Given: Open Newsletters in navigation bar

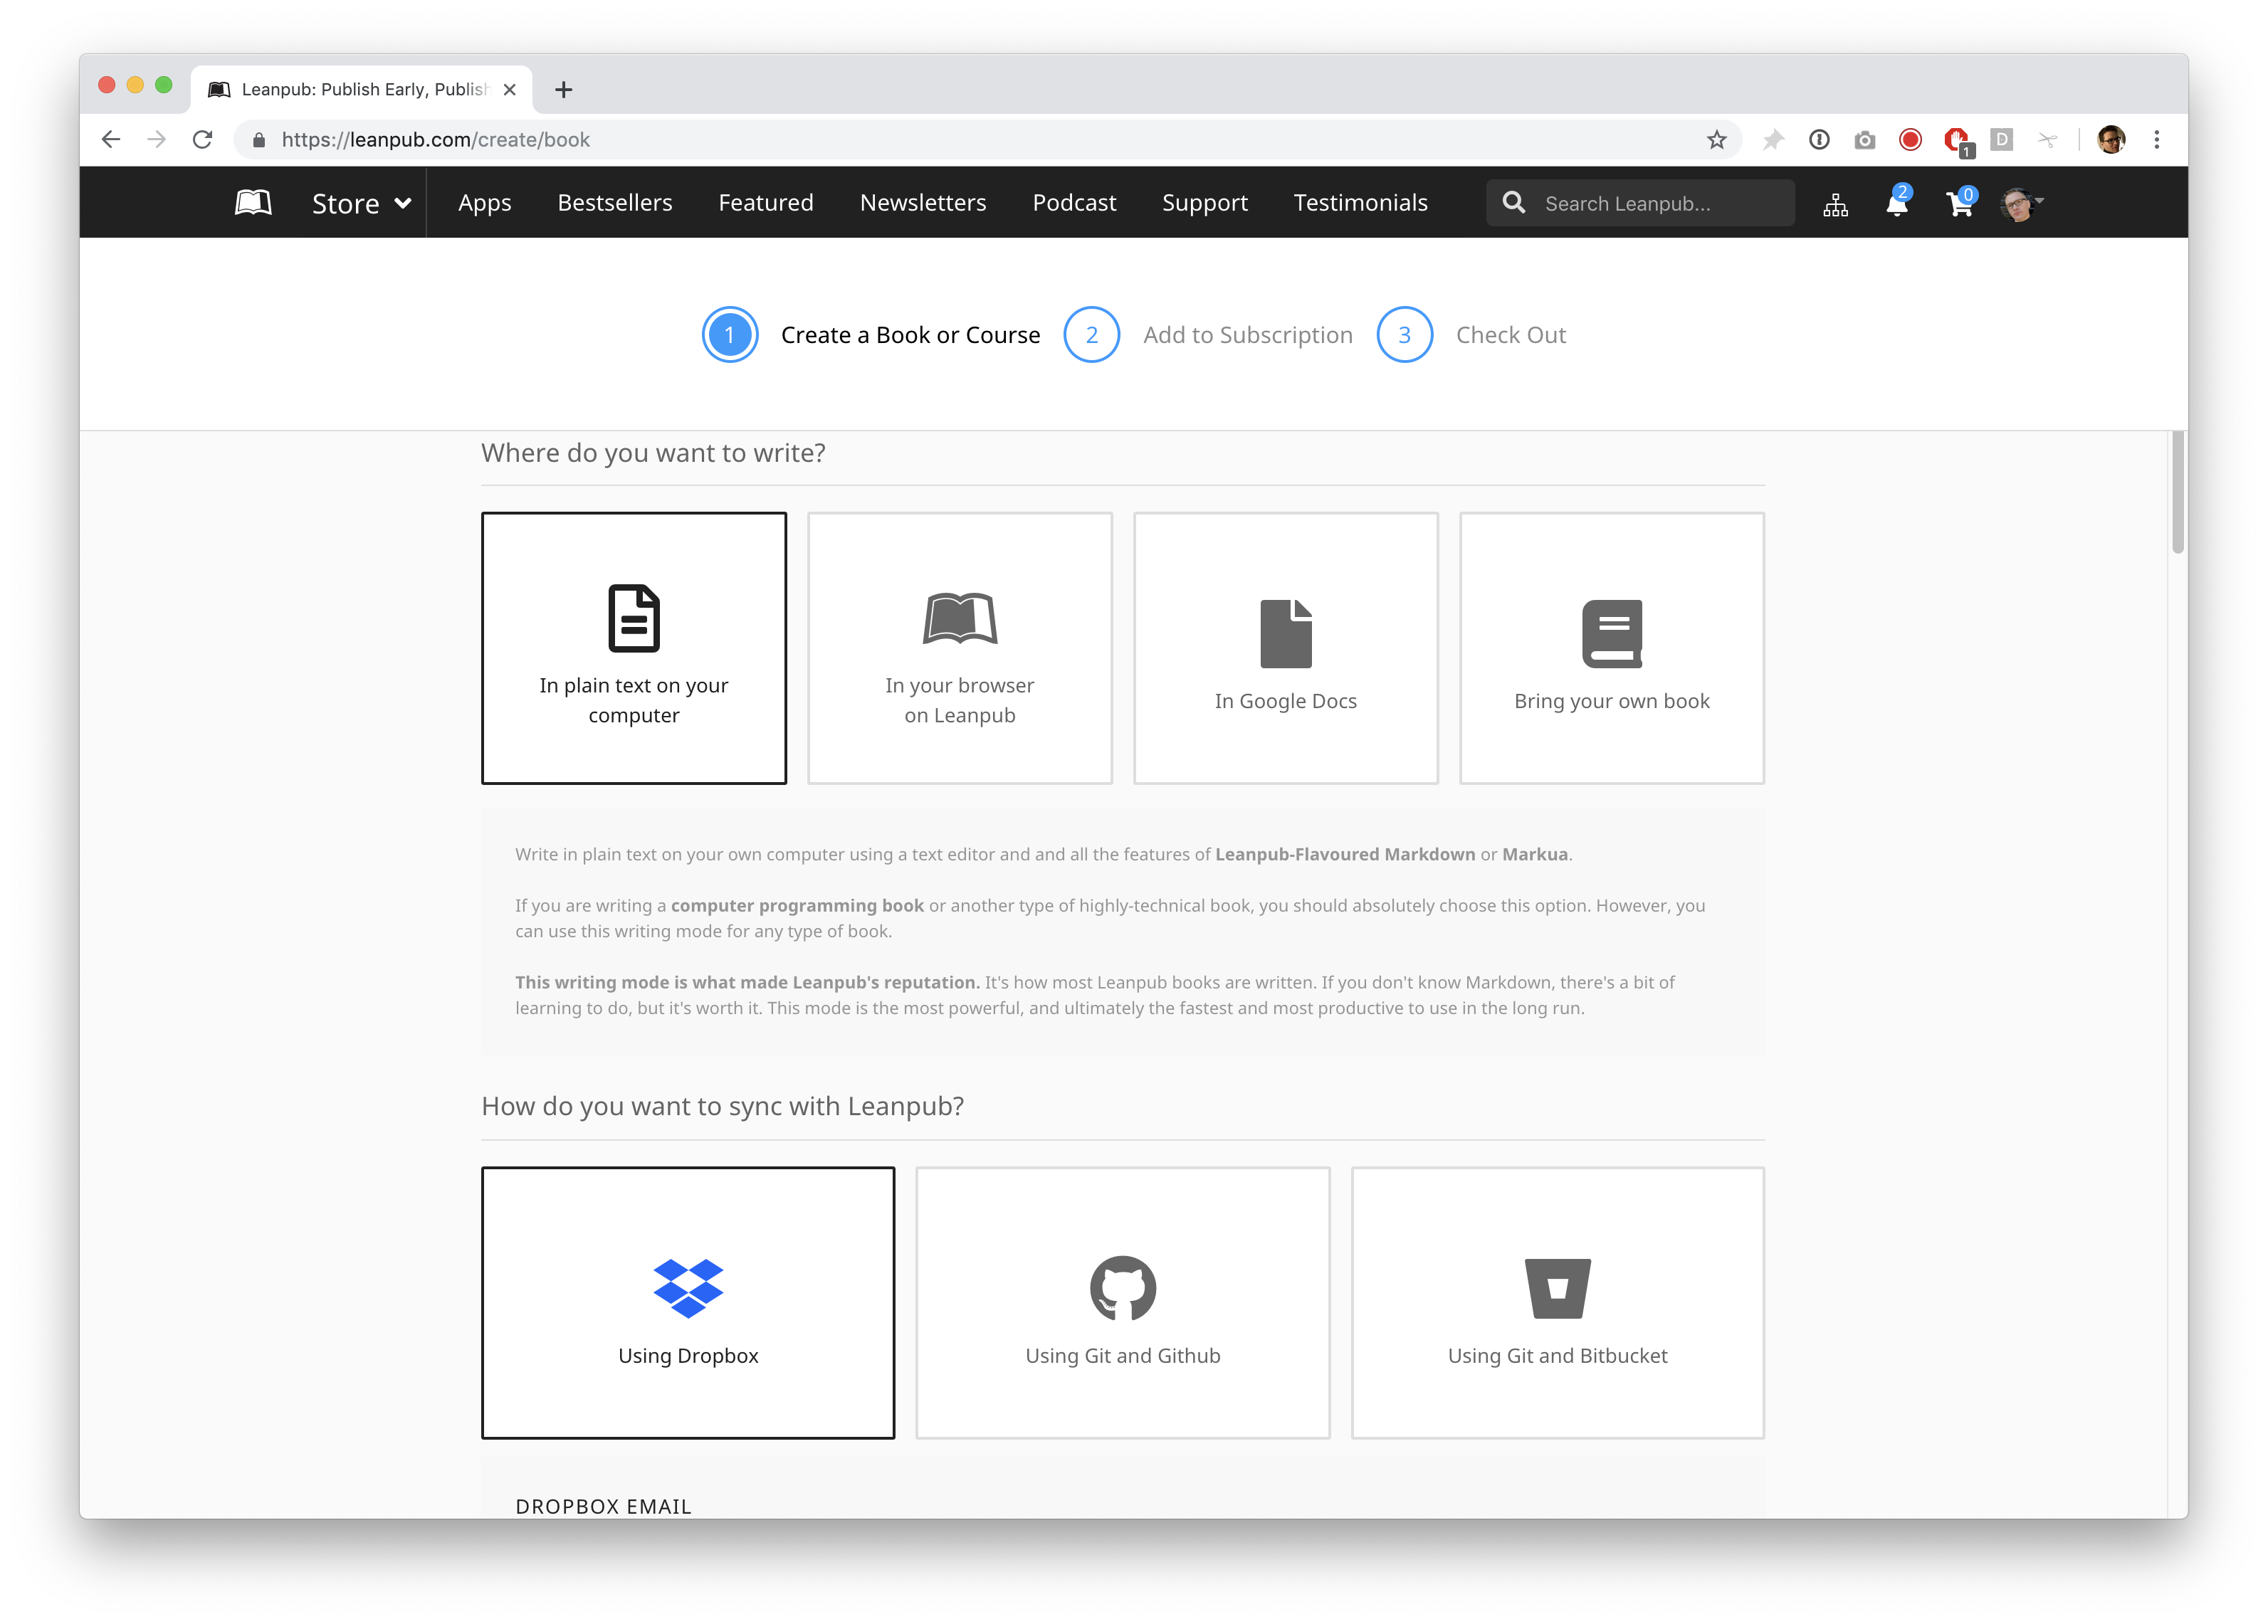Looking at the screenshot, I should pyautogui.click(x=923, y=203).
